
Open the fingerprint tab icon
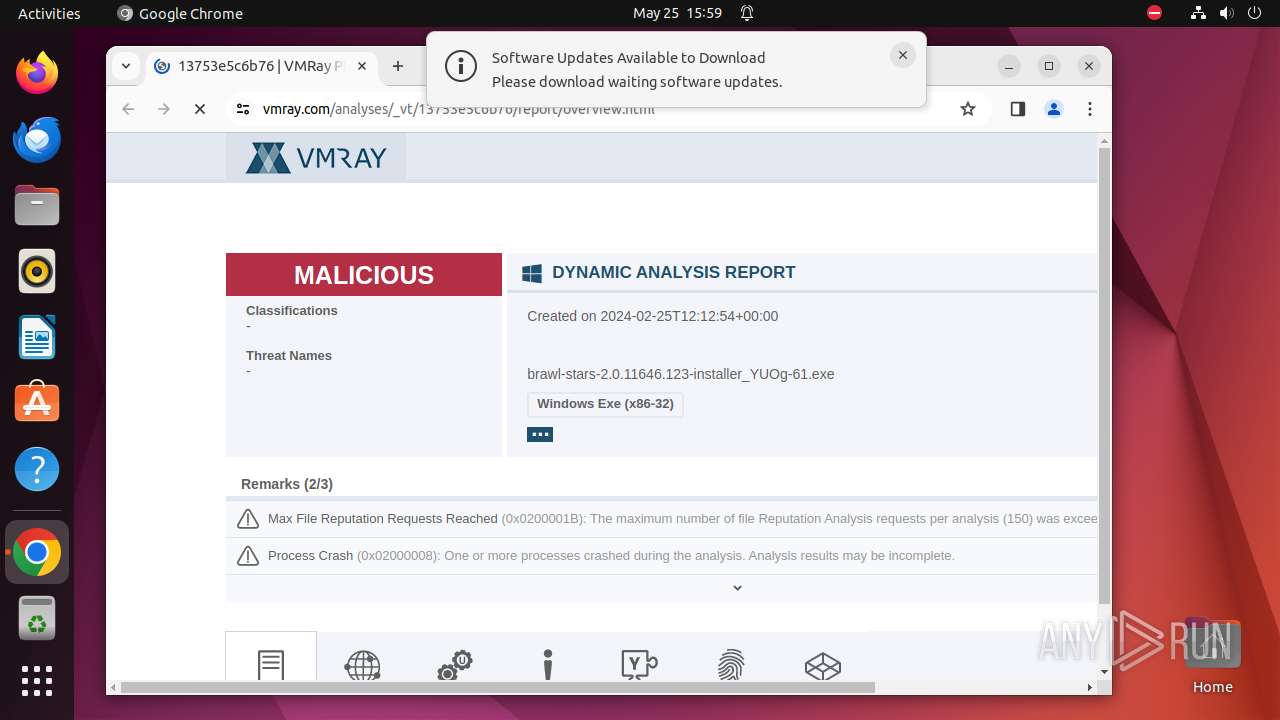click(731, 665)
